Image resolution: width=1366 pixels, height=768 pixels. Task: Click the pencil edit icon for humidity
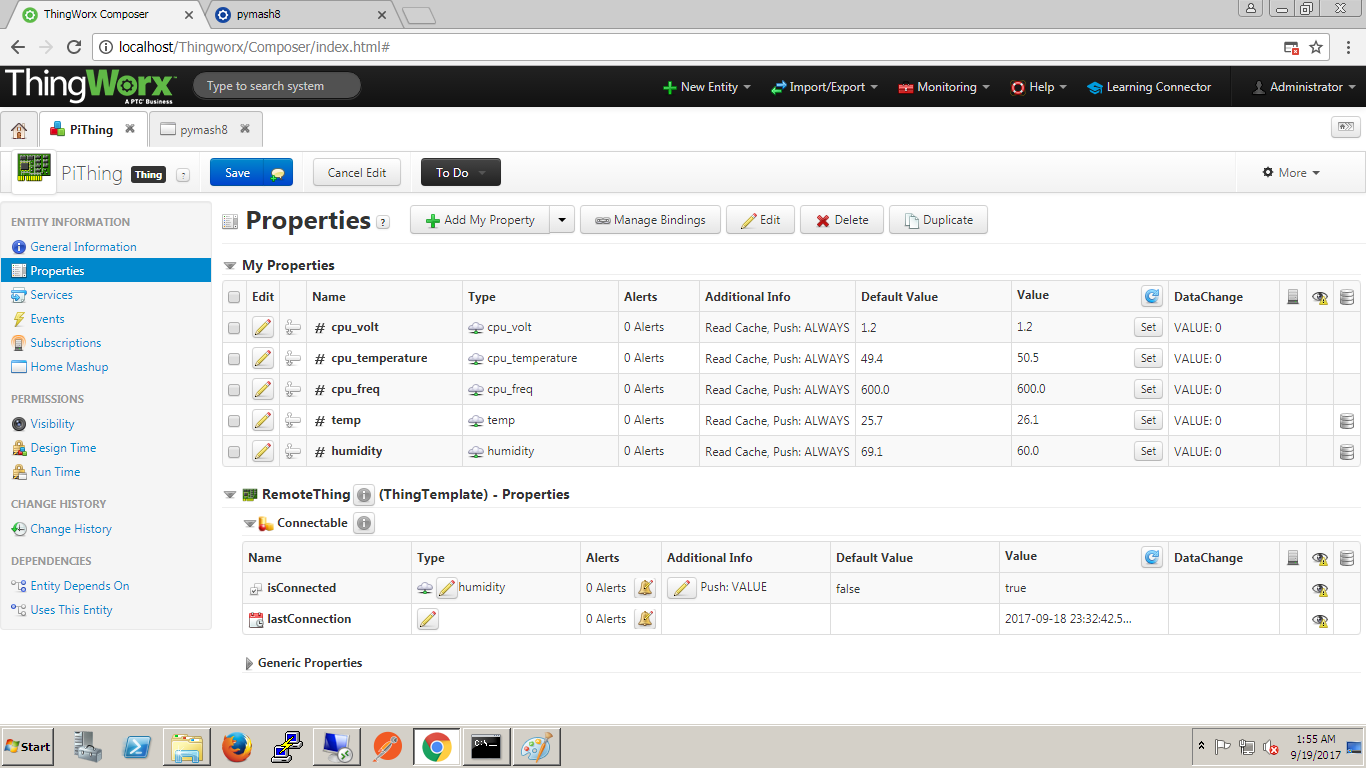[262, 451]
